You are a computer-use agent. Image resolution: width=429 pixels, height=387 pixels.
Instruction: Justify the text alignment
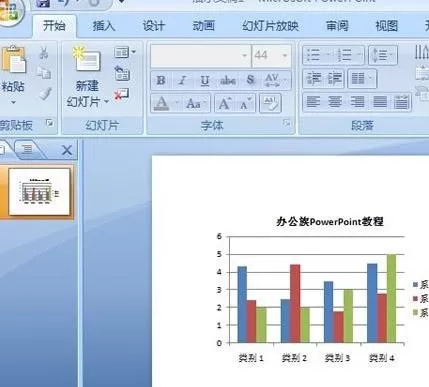[380, 102]
